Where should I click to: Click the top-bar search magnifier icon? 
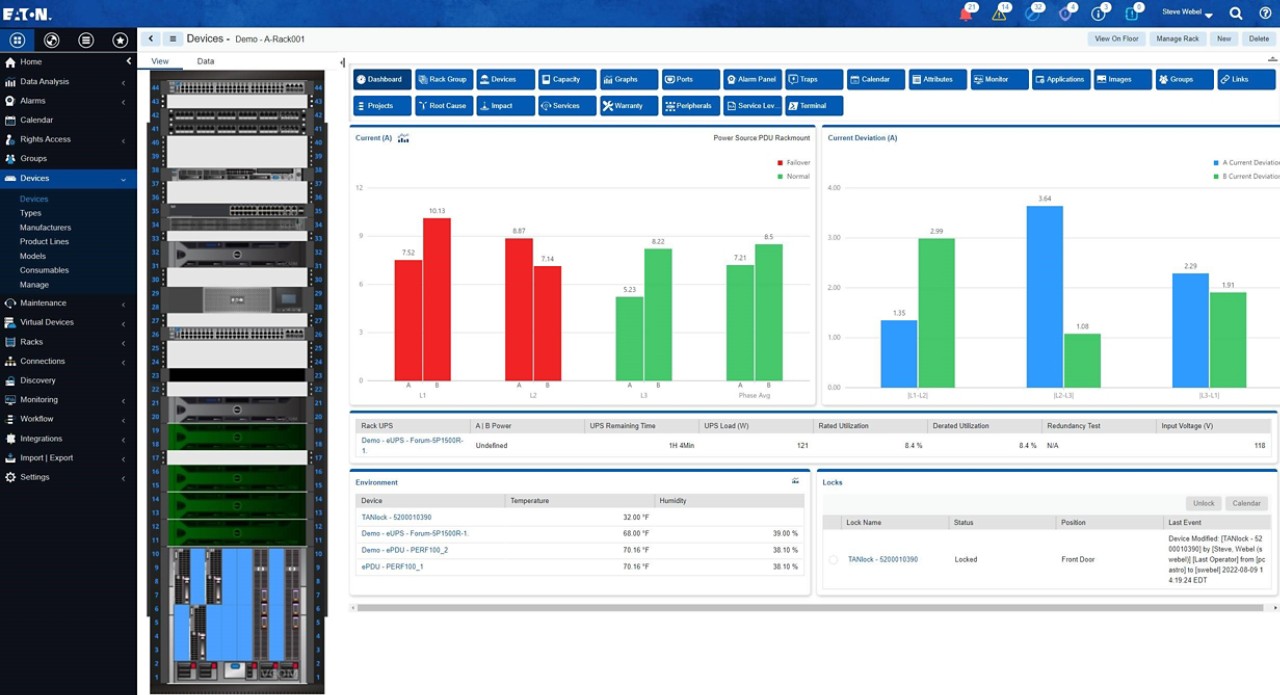(1236, 14)
